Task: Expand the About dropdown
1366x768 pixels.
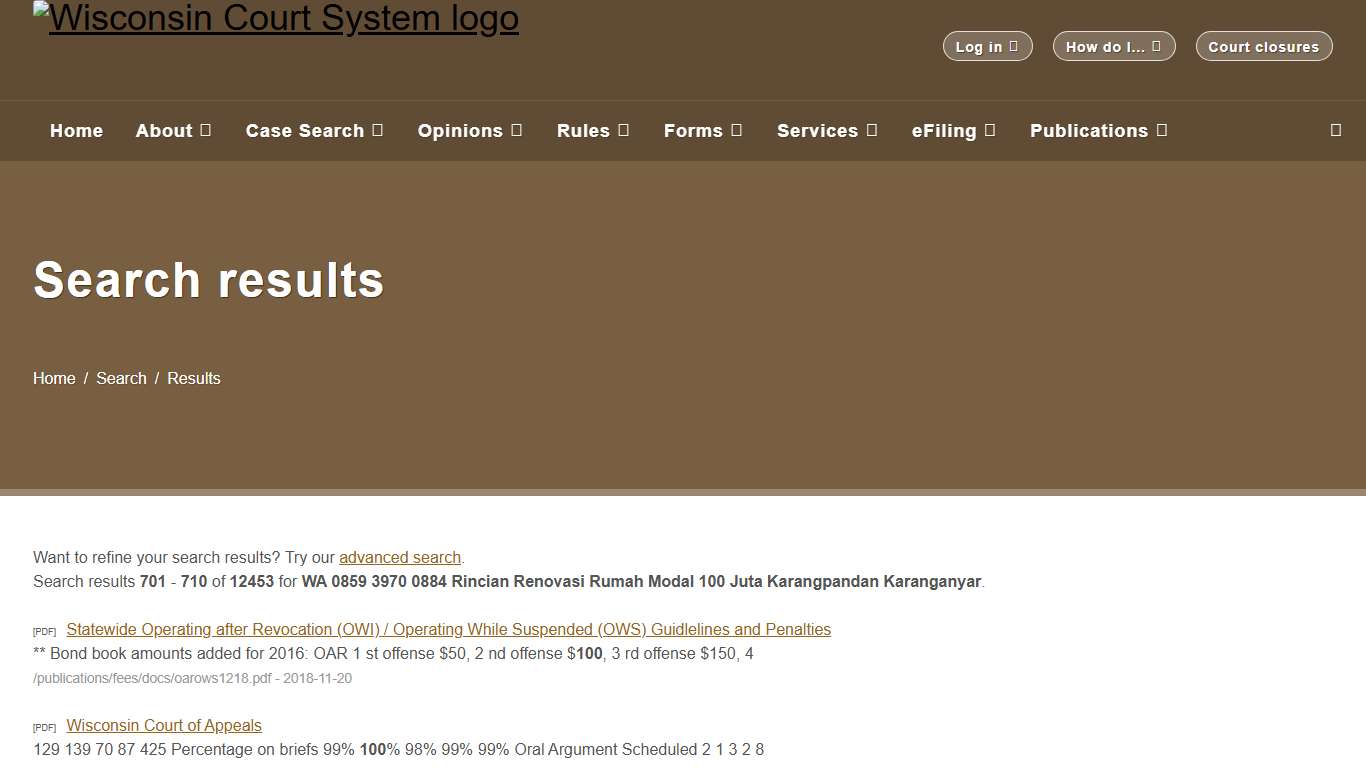Action: (173, 130)
